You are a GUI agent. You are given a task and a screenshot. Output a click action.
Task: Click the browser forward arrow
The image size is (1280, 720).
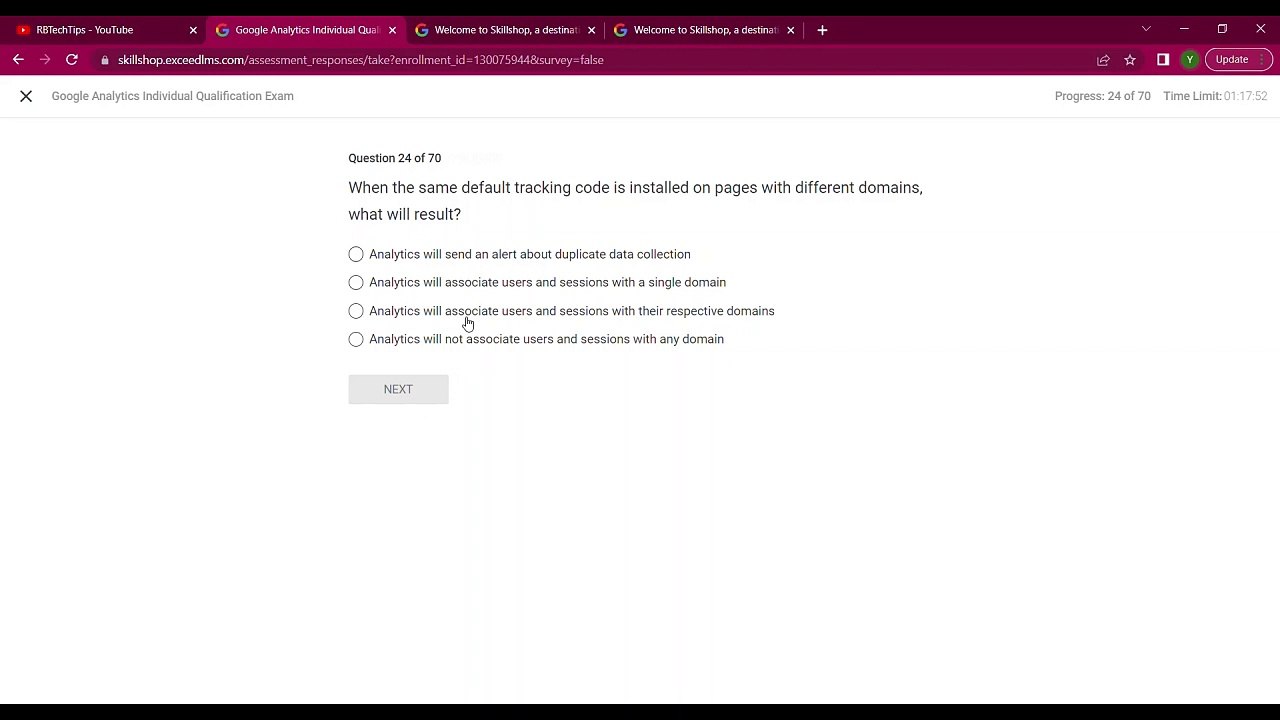pyautogui.click(x=45, y=60)
